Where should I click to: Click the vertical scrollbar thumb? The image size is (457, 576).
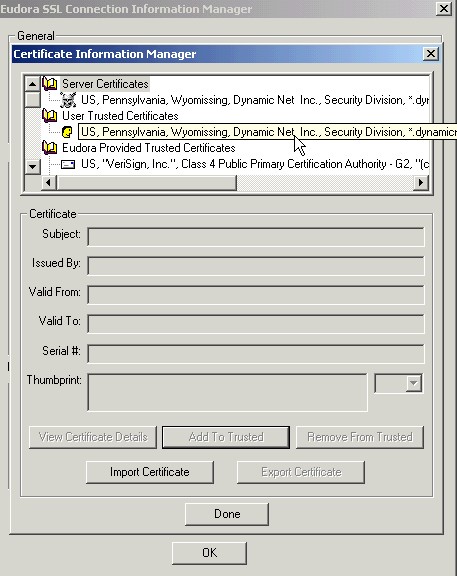(x=32, y=100)
